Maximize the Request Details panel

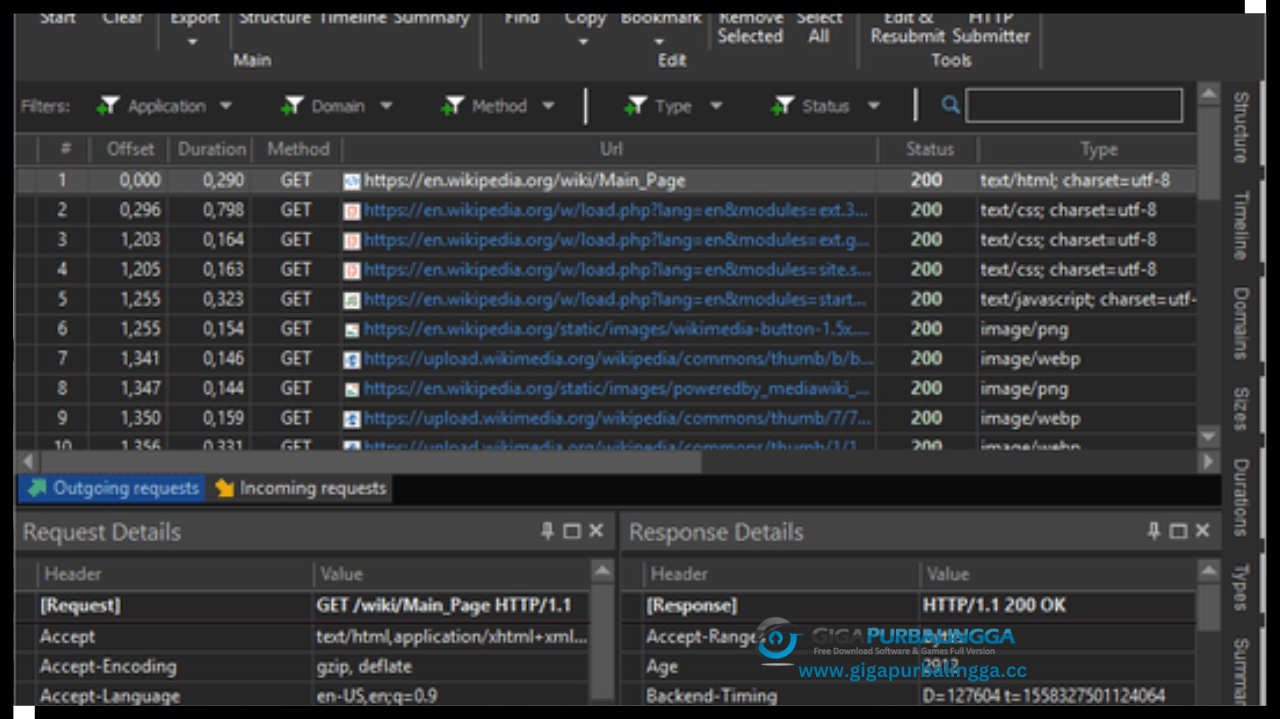[572, 531]
